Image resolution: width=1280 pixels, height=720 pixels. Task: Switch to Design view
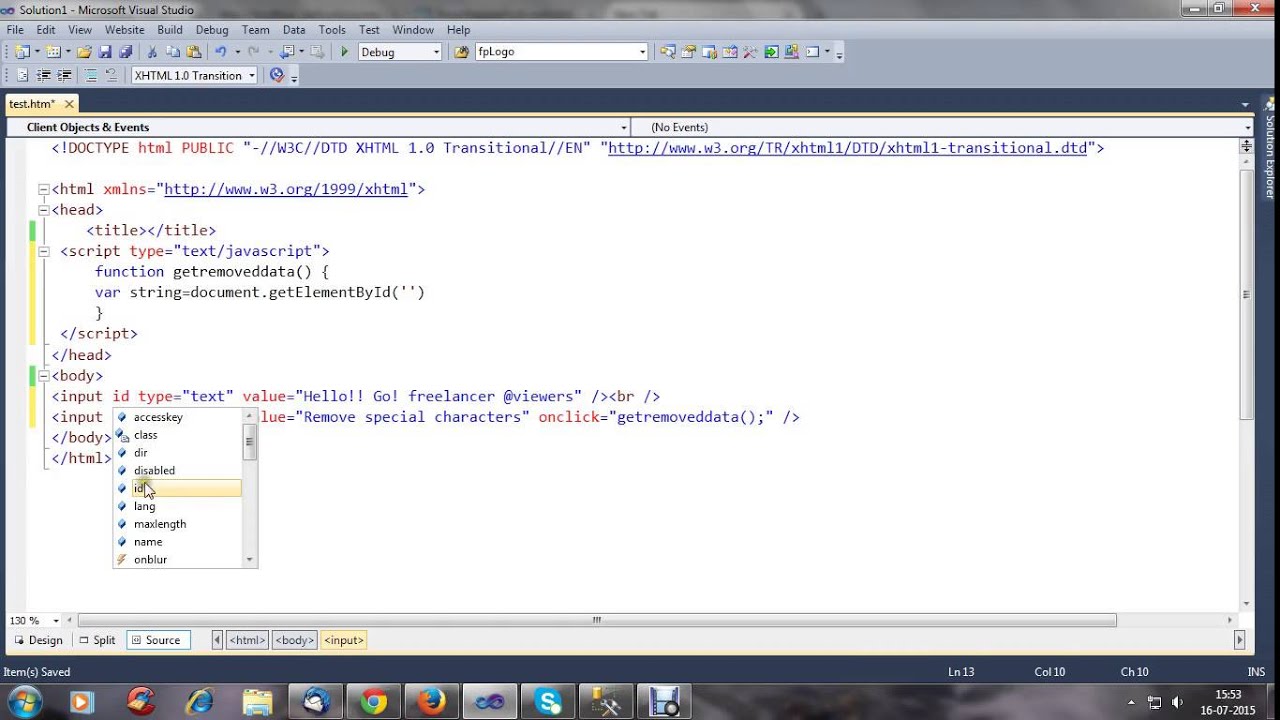point(38,640)
